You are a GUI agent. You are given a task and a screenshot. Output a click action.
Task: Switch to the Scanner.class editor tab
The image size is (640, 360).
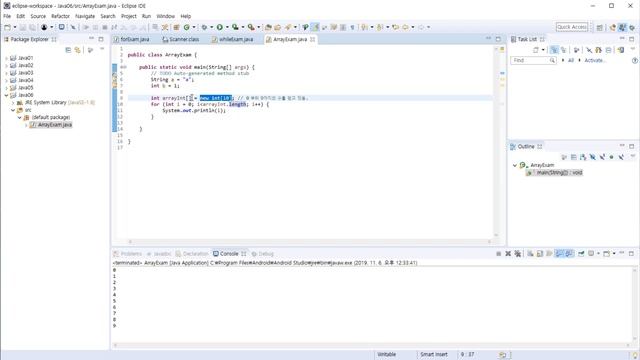click(181, 40)
